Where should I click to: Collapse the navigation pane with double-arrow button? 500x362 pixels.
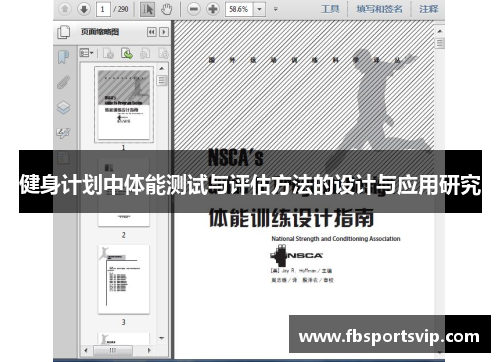click(x=152, y=32)
